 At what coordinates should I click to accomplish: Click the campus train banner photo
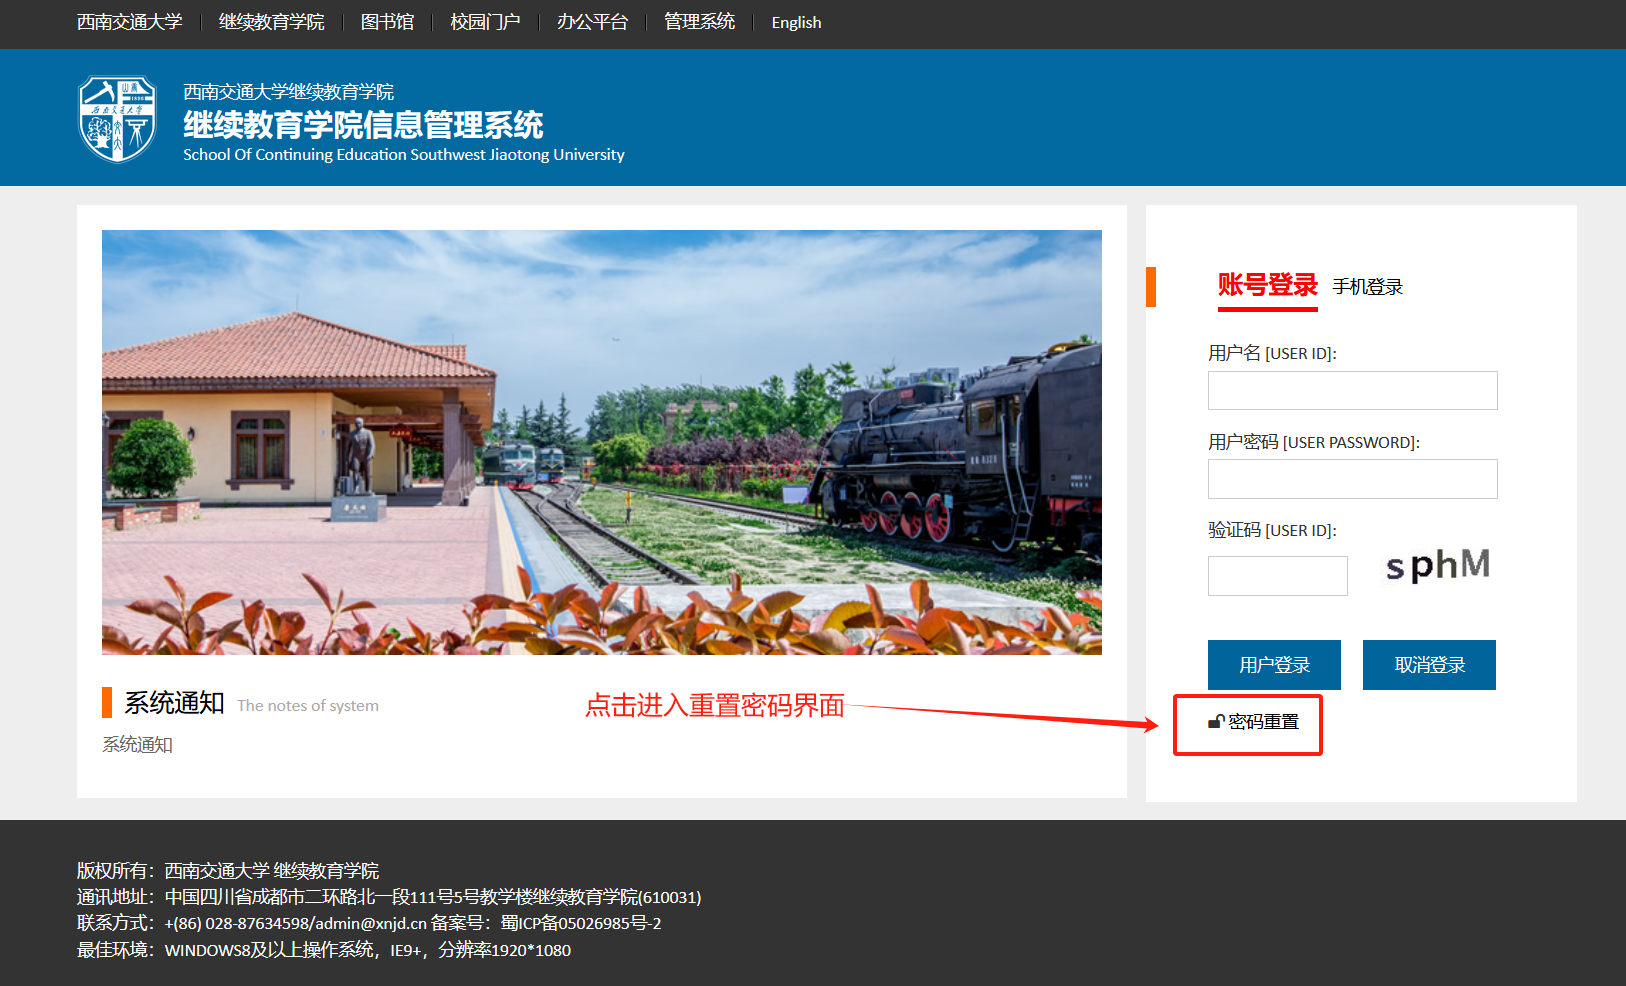(x=601, y=442)
